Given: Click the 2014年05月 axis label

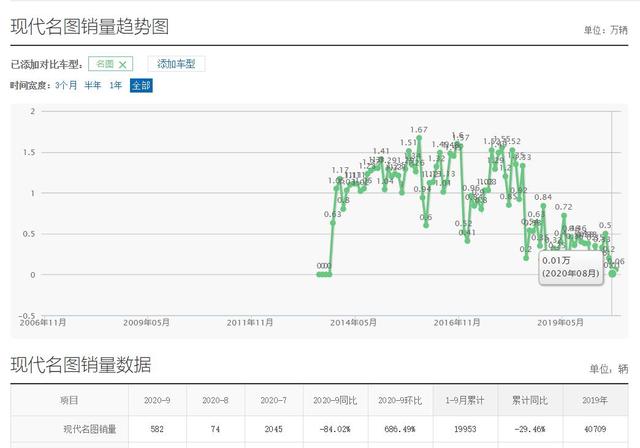Looking at the screenshot, I should (x=353, y=323).
